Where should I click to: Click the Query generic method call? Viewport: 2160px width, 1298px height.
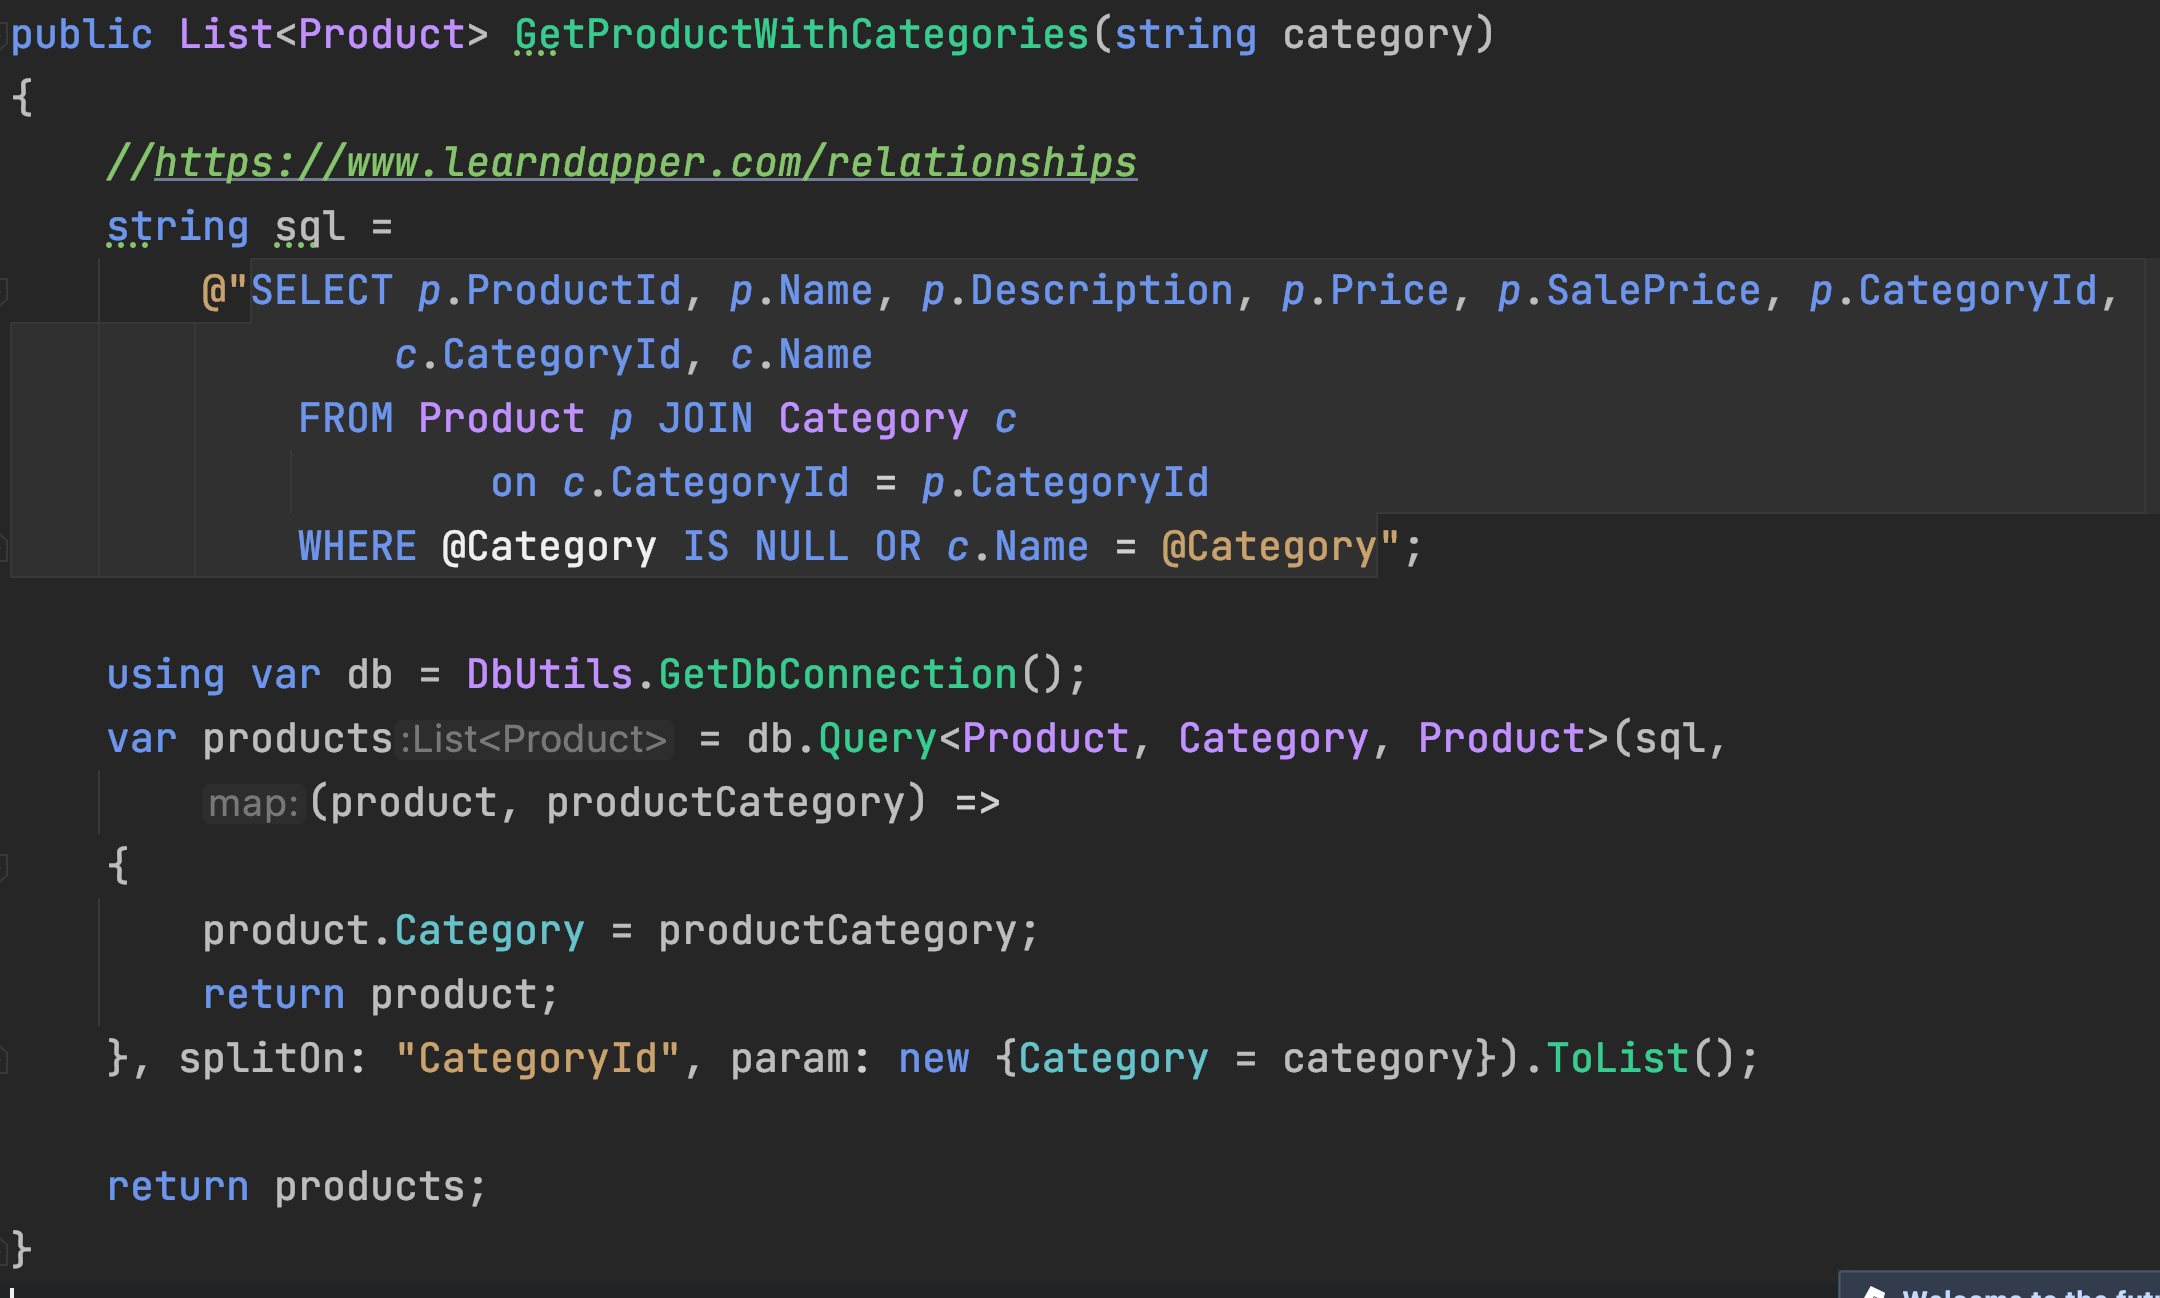click(877, 739)
